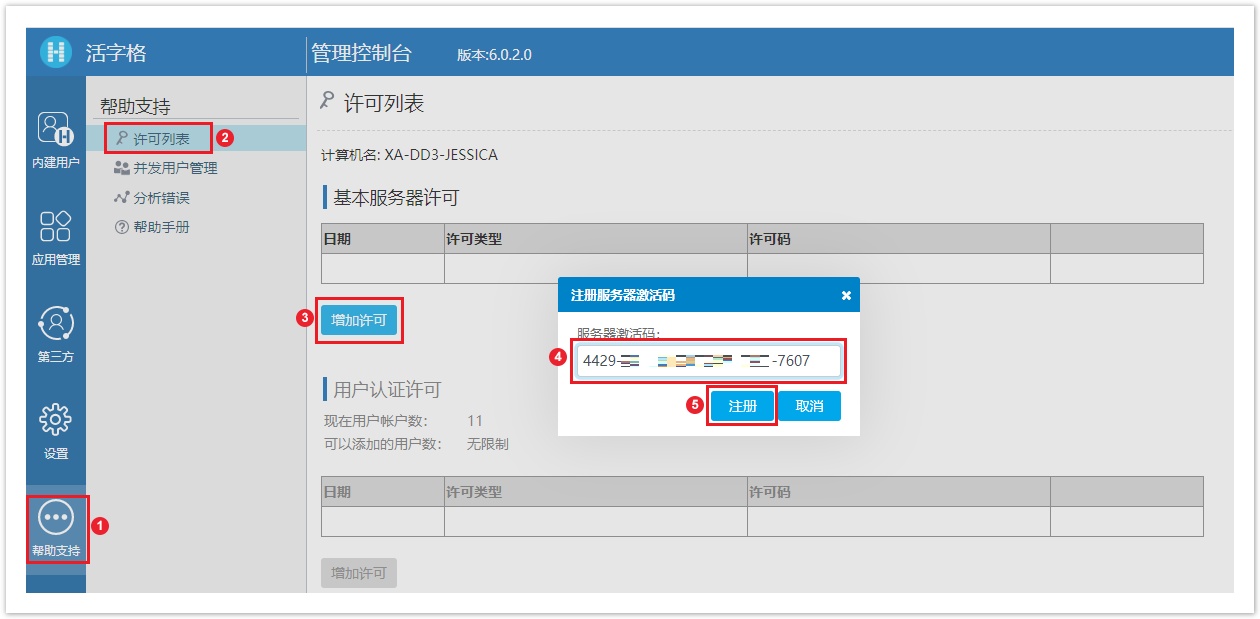Click the 注册服务器激活码 dialog title
1260x619 pixels.
[x=622, y=295]
